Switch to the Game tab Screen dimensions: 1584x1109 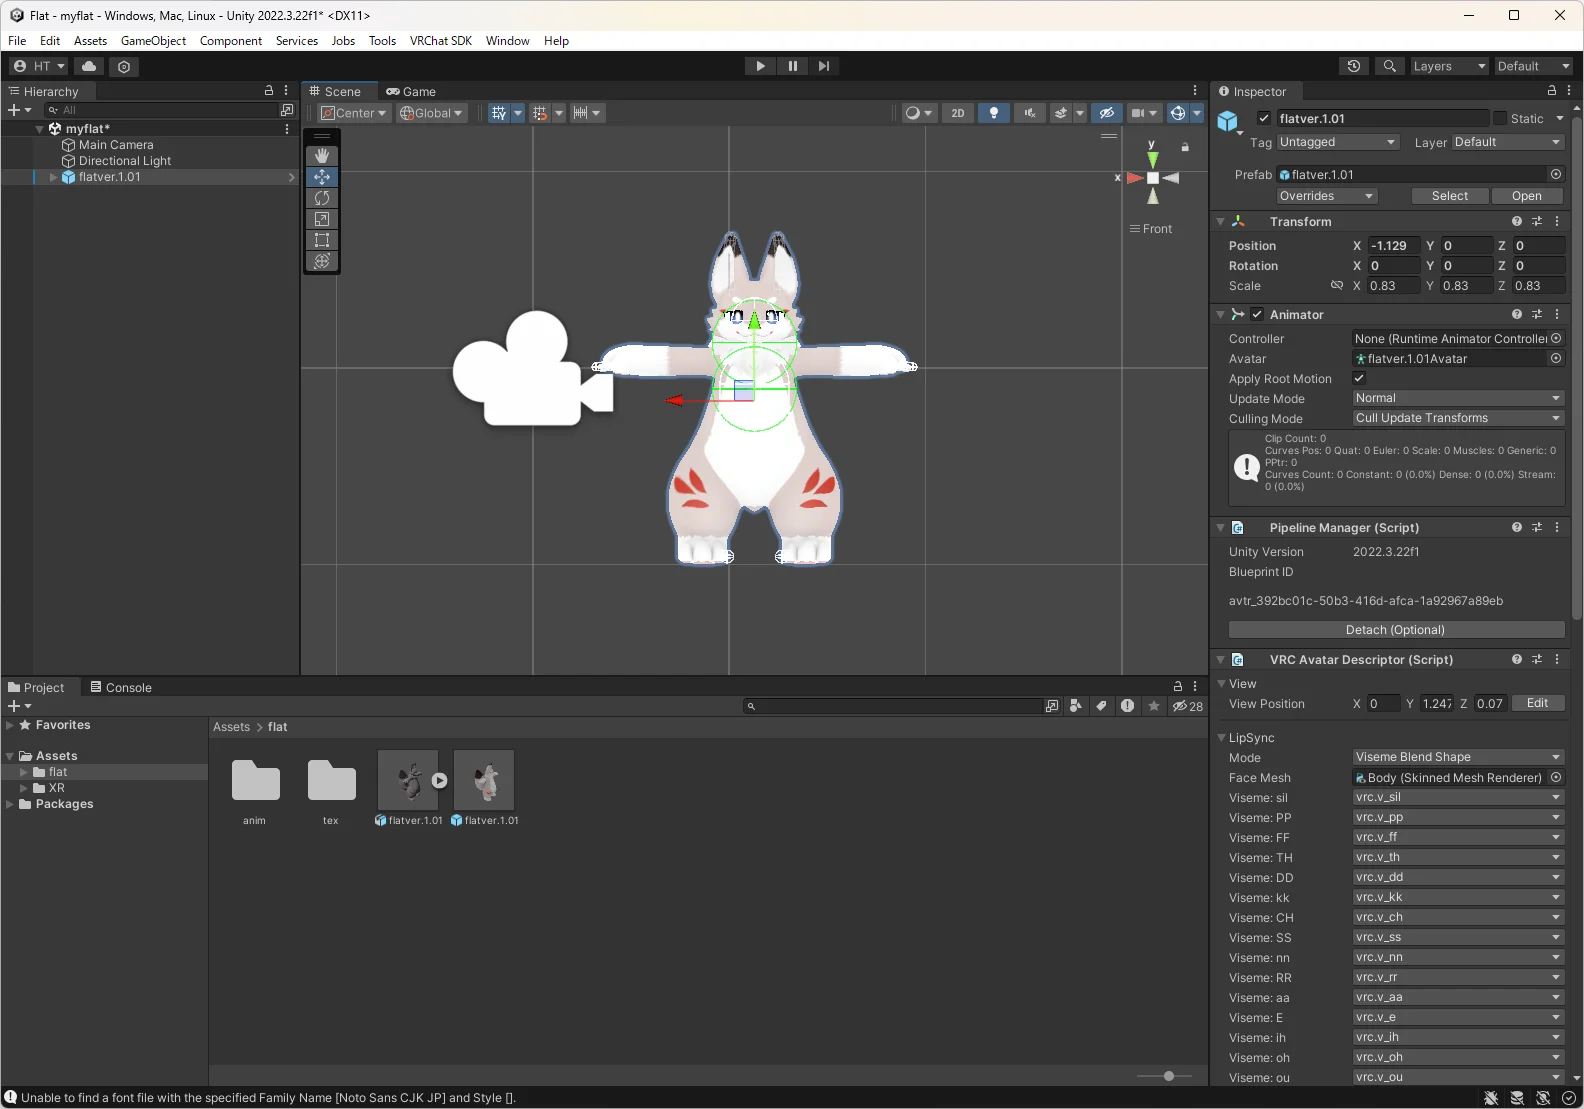pos(411,91)
